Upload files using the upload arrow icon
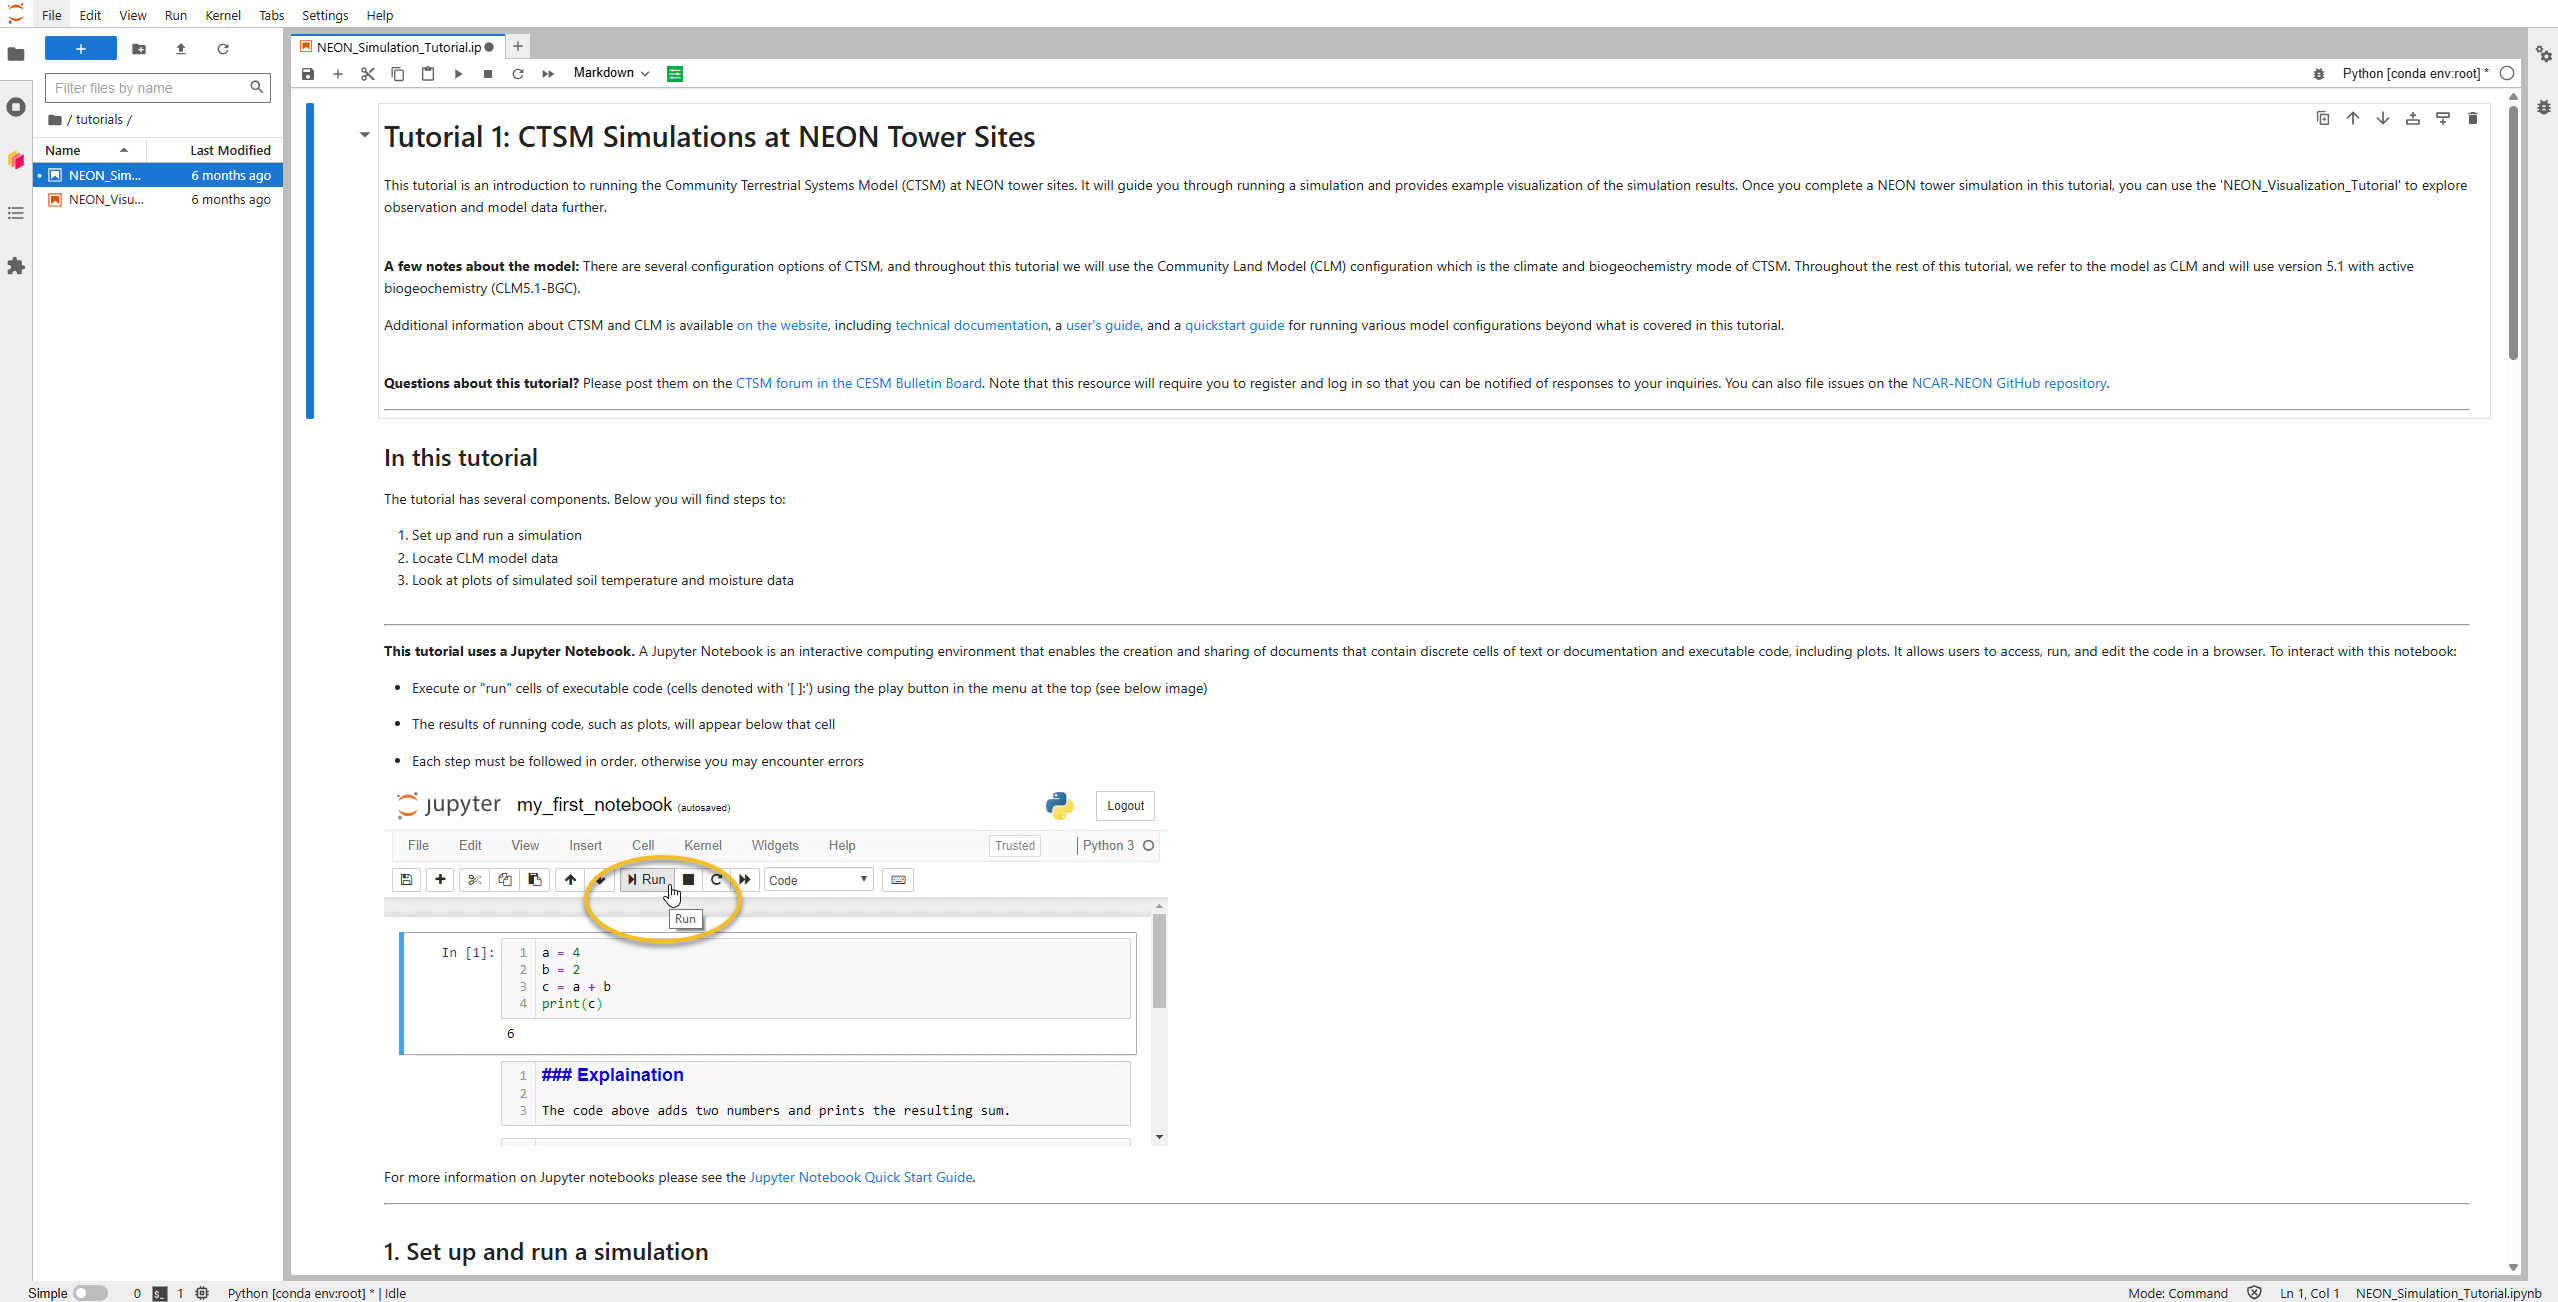2558x1302 pixels. pos(180,49)
